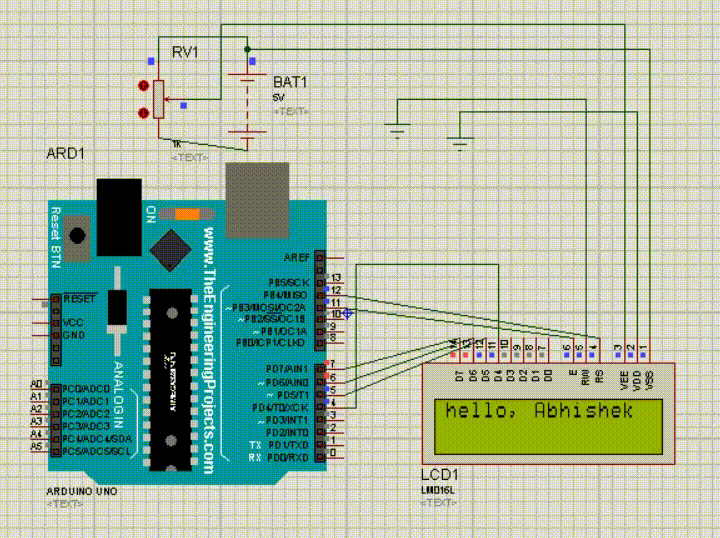The height and width of the screenshot is (538, 720).
Task: Select the 5V value under BAT1
Action: 278,98
